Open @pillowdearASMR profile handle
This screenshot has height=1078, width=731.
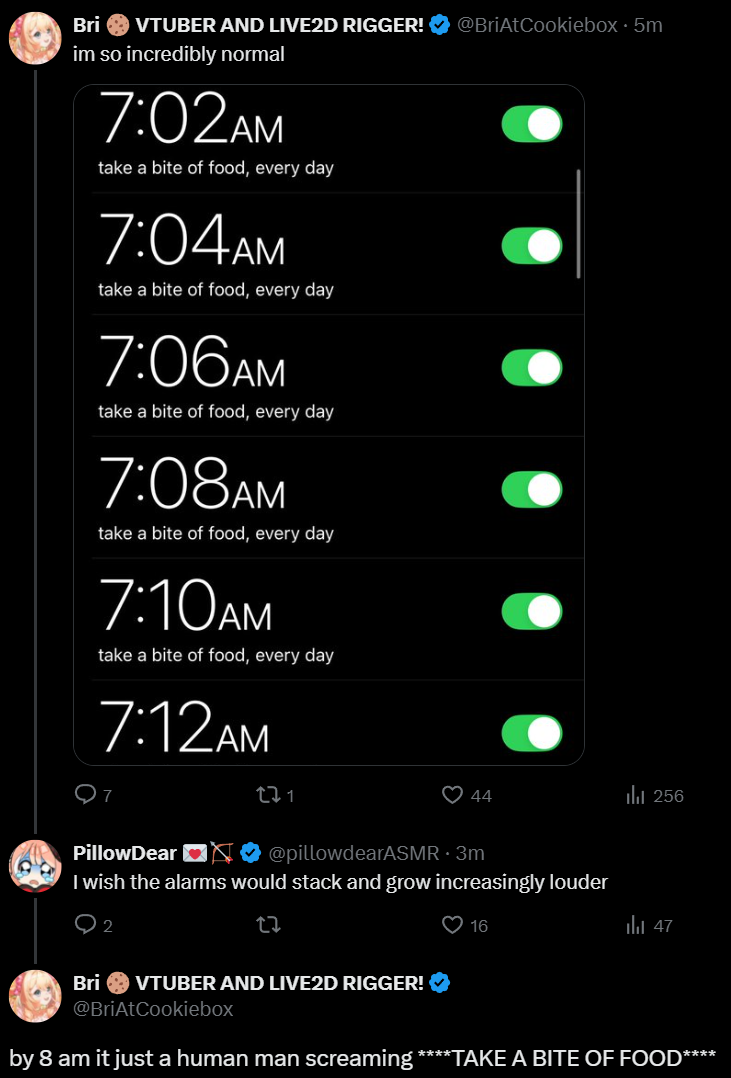coord(353,853)
